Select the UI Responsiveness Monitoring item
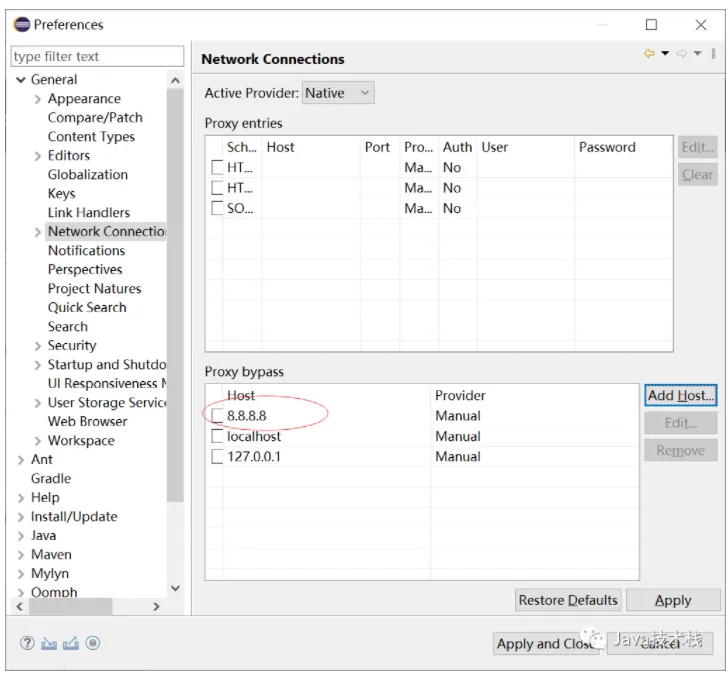Viewport: 728px width, 683px height. click(107, 384)
